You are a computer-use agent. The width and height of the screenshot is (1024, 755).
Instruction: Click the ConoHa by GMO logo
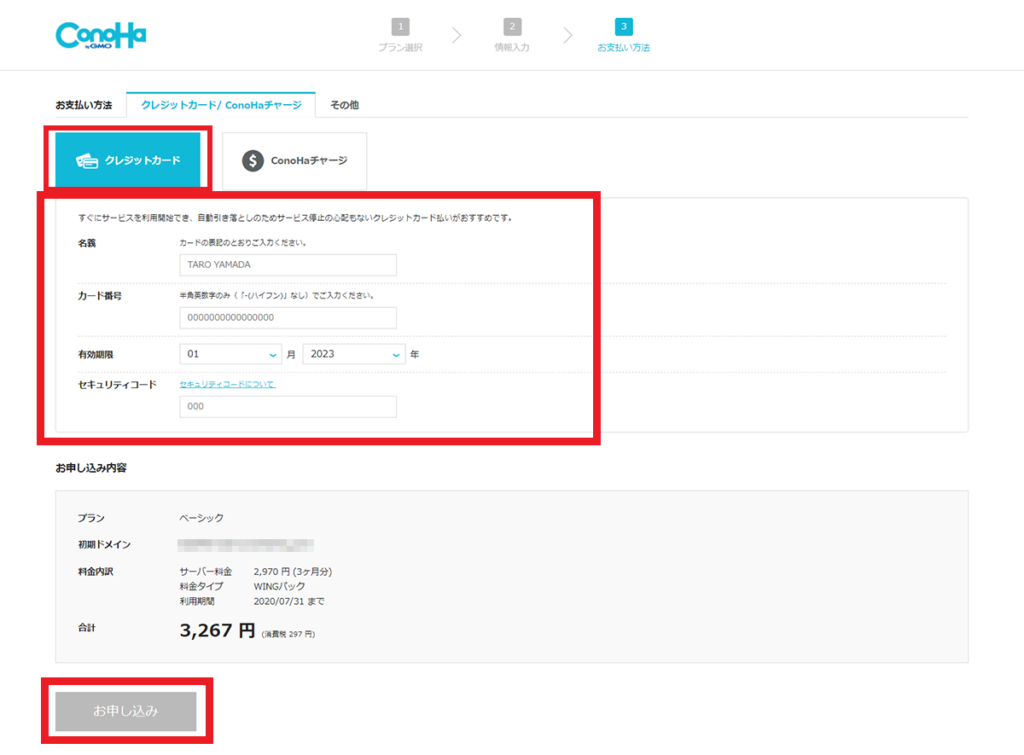101,36
